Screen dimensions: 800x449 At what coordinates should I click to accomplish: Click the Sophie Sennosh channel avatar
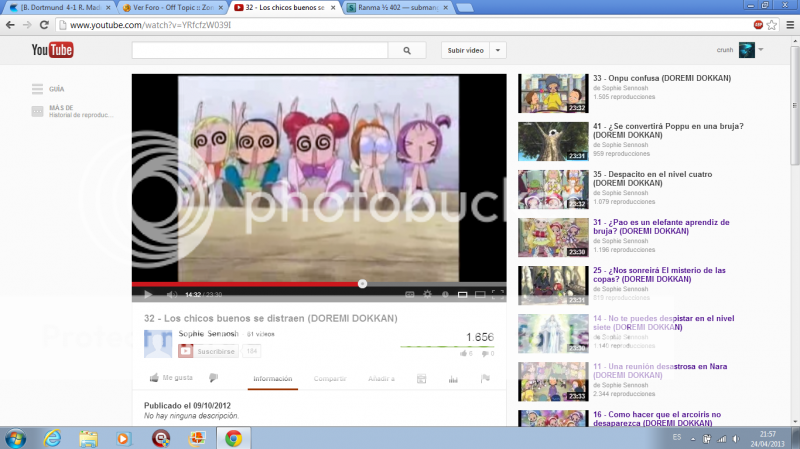158,344
